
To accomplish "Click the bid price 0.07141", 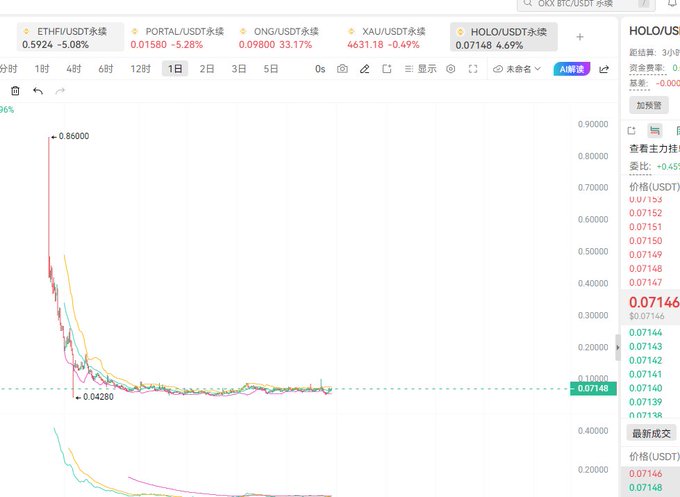I will [646, 374].
